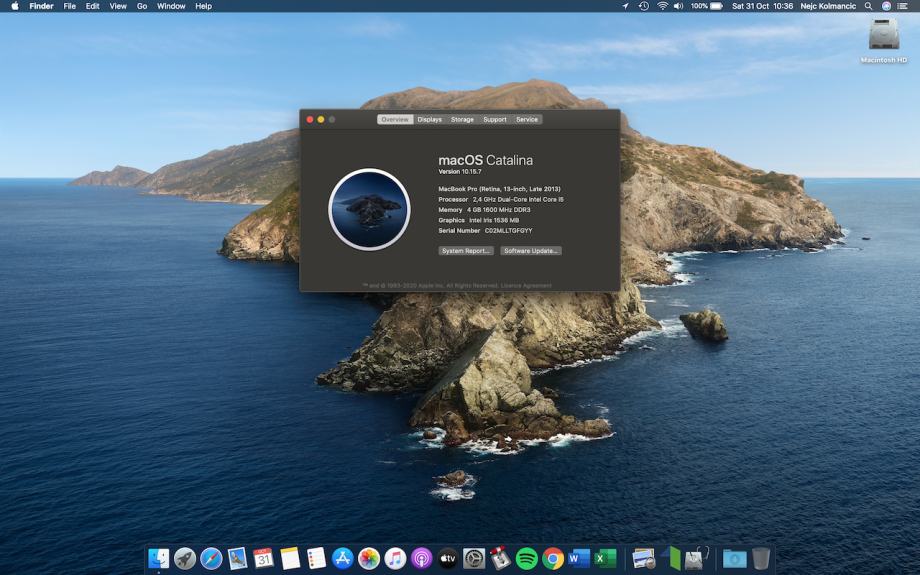Close the About This Mac window
Image resolution: width=920 pixels, height=575 pixels.
(310, 119)
